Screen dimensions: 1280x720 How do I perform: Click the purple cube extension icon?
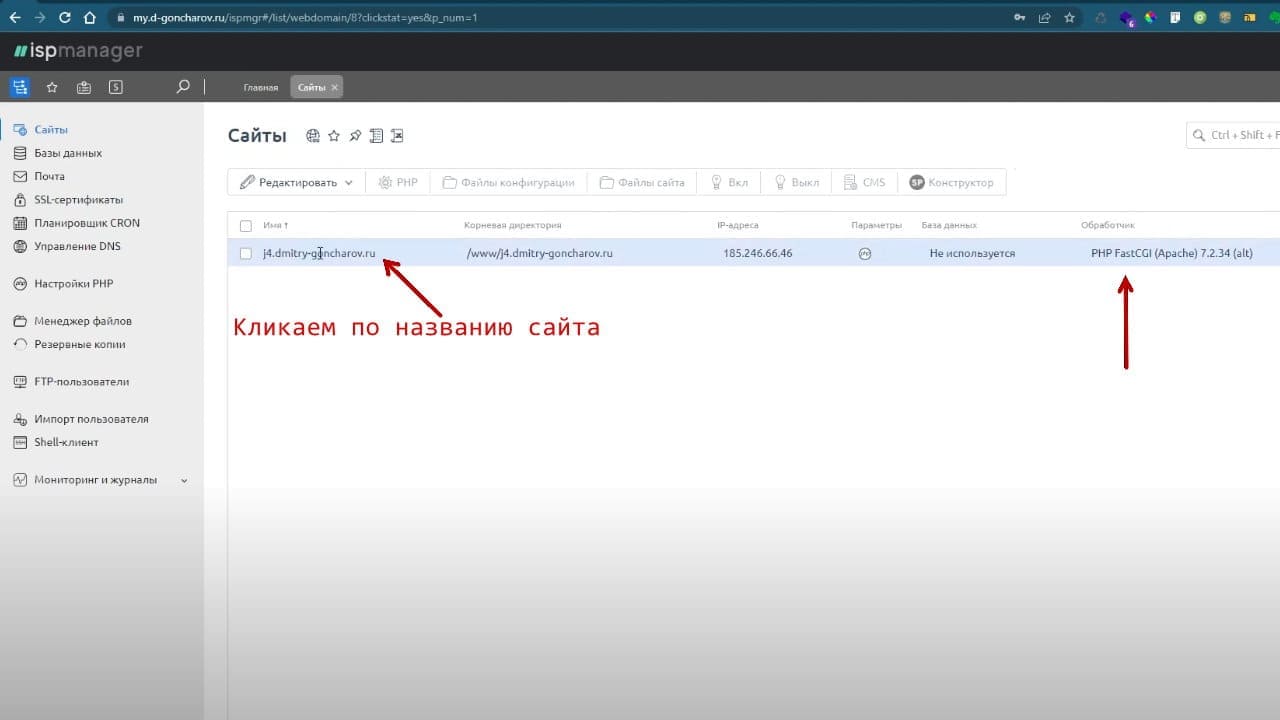pyautogui.click(x=1126, y=18)
